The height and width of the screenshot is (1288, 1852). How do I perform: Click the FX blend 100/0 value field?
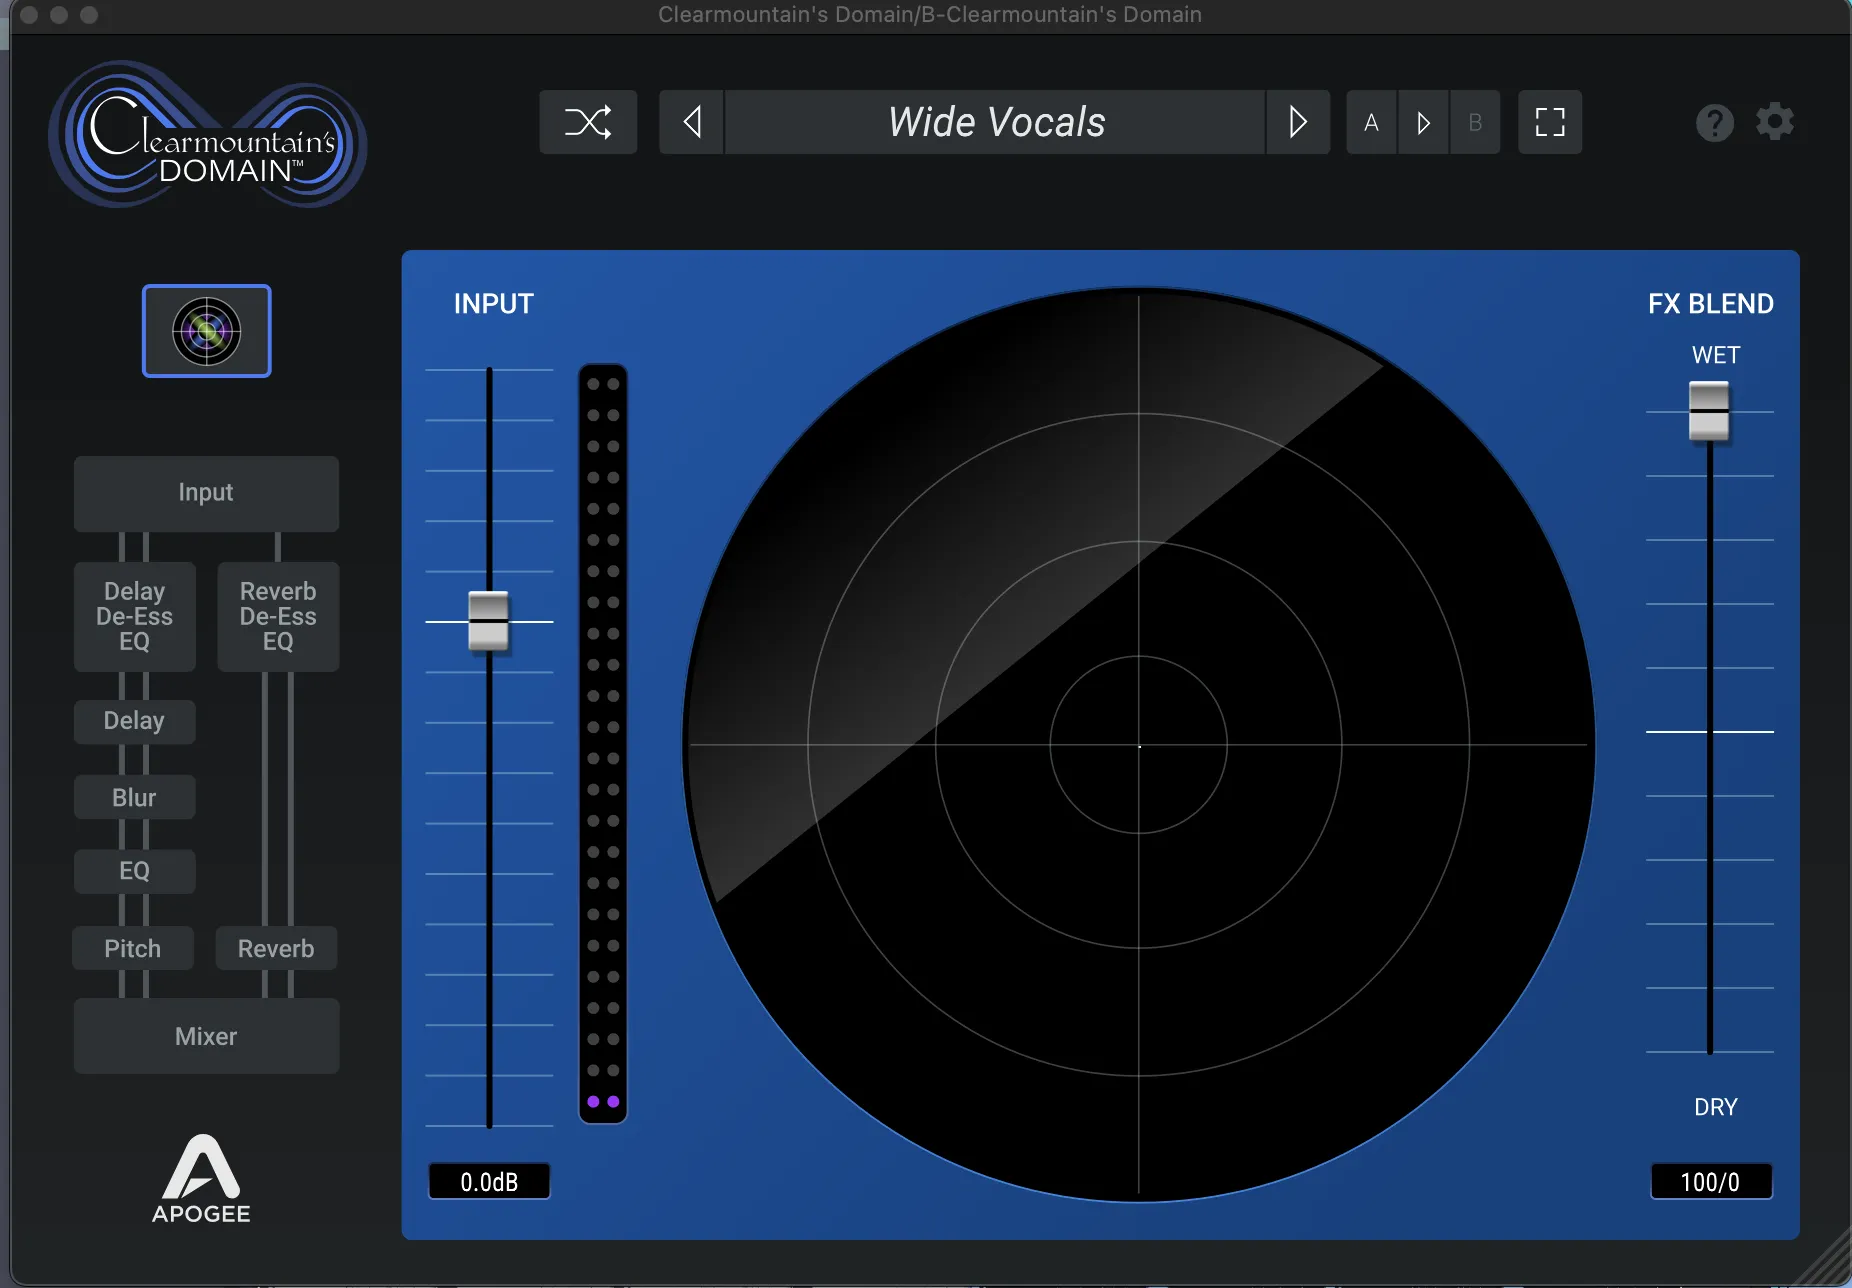click(x=1710, y=1182)
